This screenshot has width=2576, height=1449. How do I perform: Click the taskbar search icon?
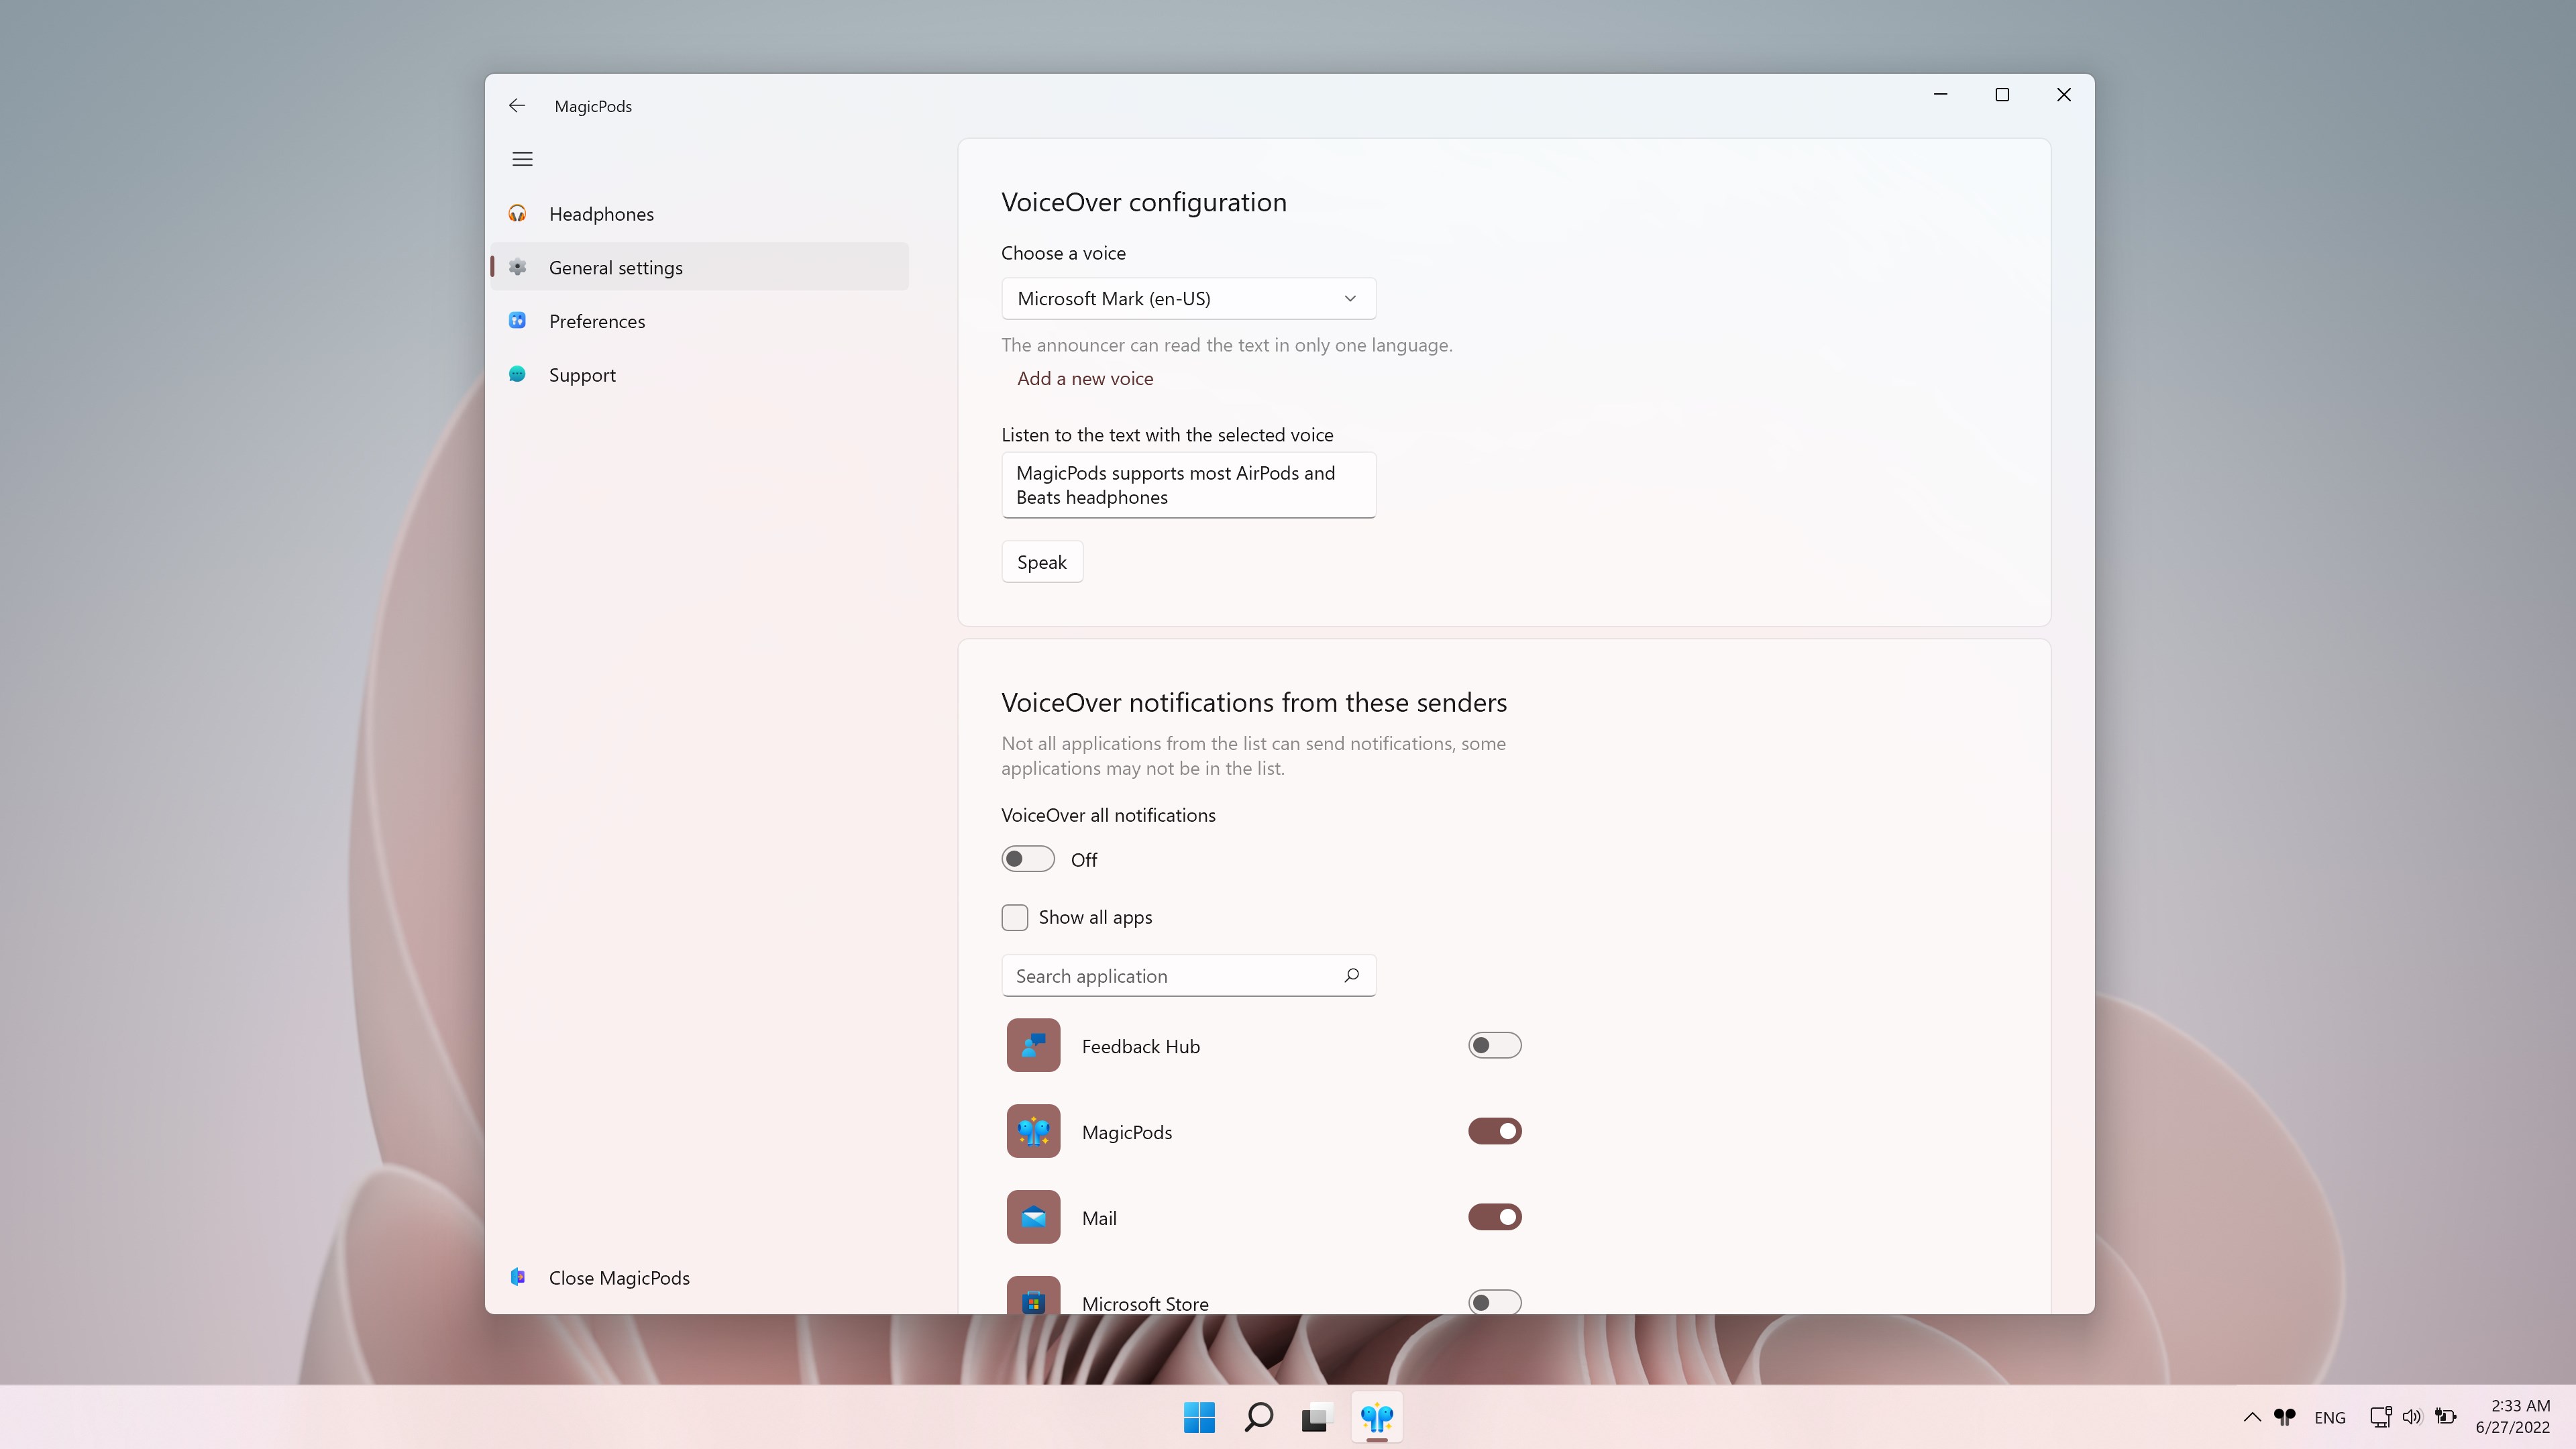[1258, 1416]
